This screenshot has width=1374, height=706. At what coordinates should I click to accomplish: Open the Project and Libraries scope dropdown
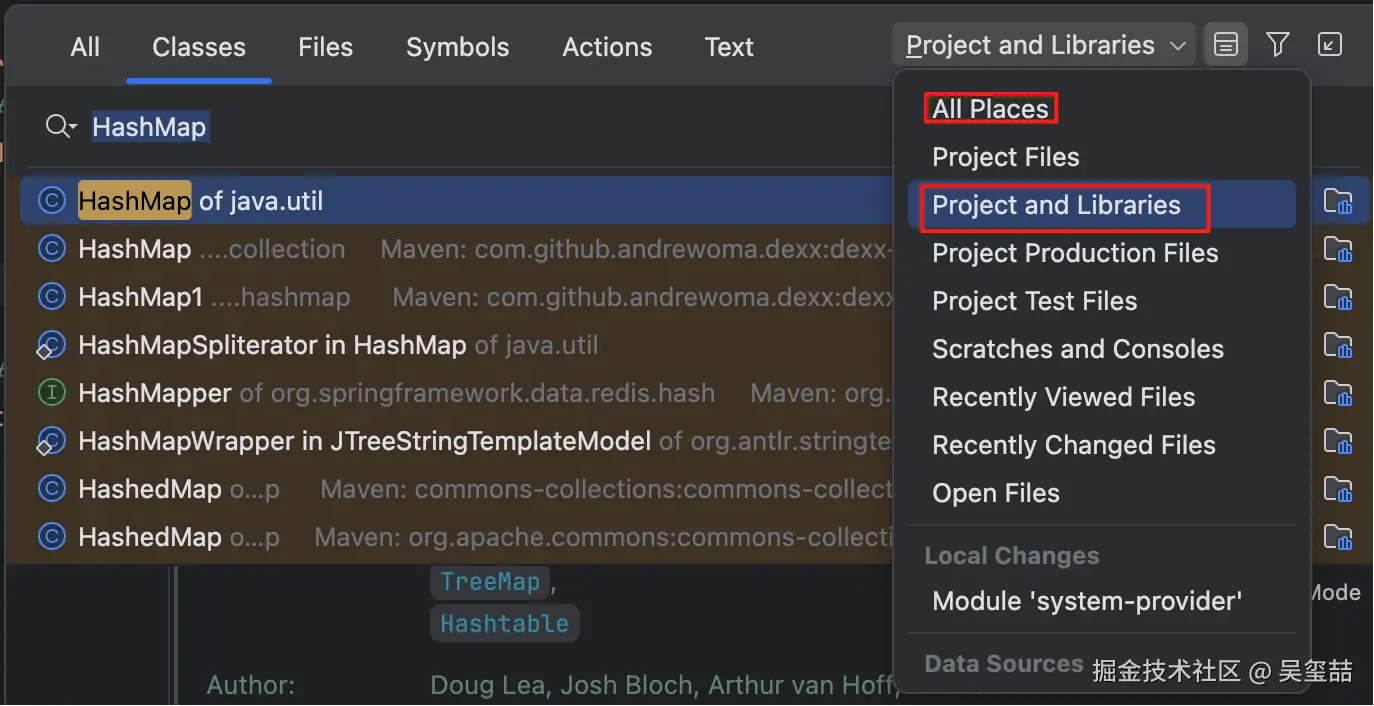(1044, 46)
